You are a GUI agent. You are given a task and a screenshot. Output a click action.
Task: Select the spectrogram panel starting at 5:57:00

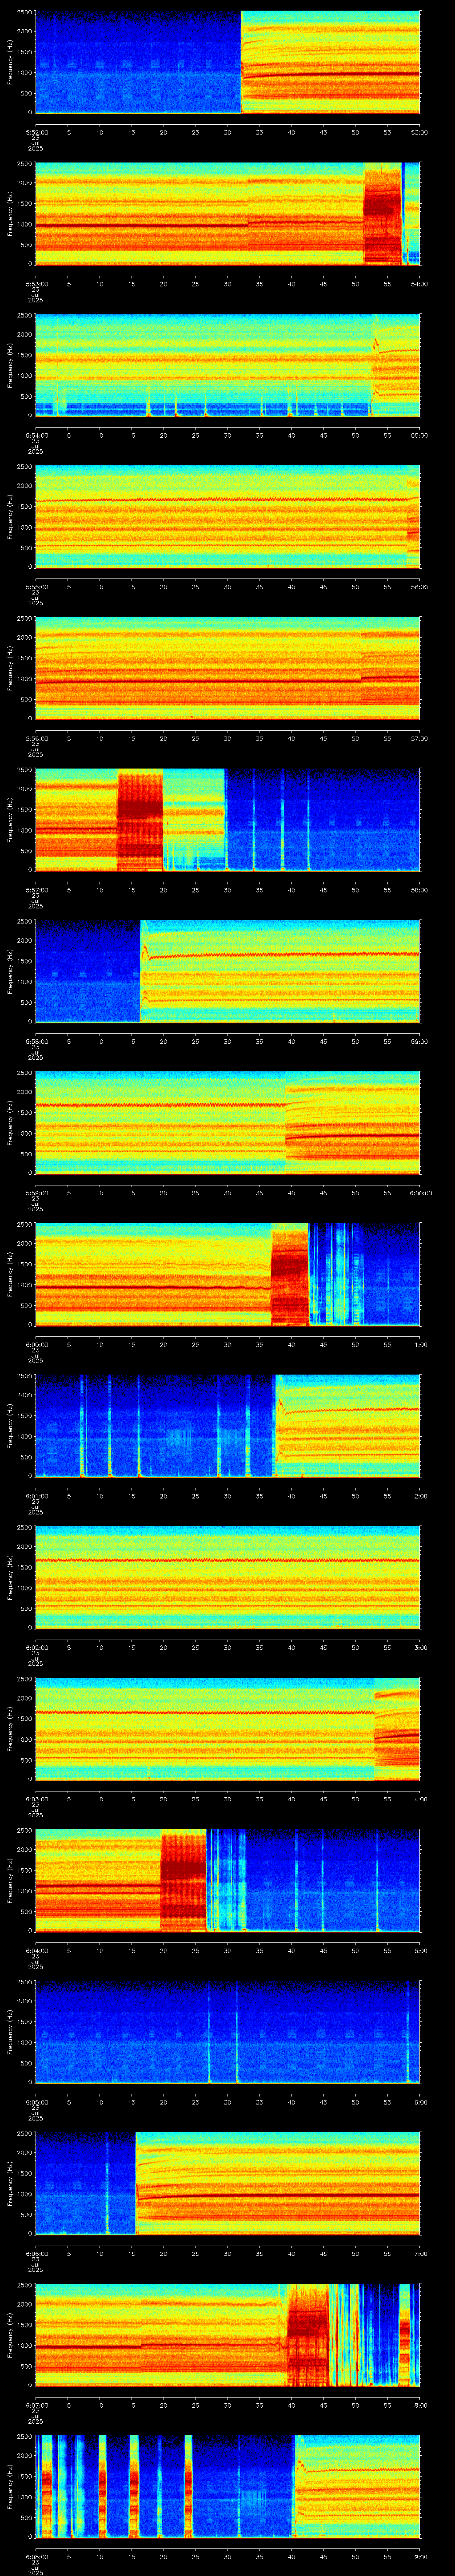click(227, 820)
